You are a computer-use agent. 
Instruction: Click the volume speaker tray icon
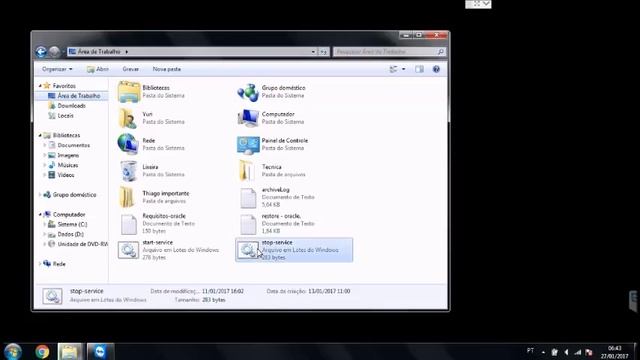click(x=566, y=352)
